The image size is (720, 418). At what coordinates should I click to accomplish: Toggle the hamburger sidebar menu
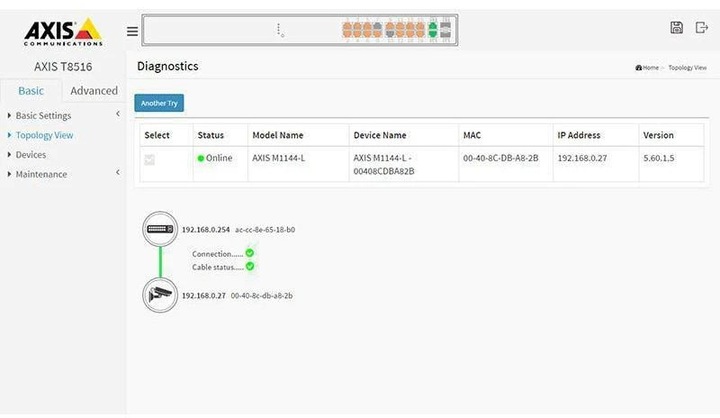pyautogui.click(x=132, y=31)
